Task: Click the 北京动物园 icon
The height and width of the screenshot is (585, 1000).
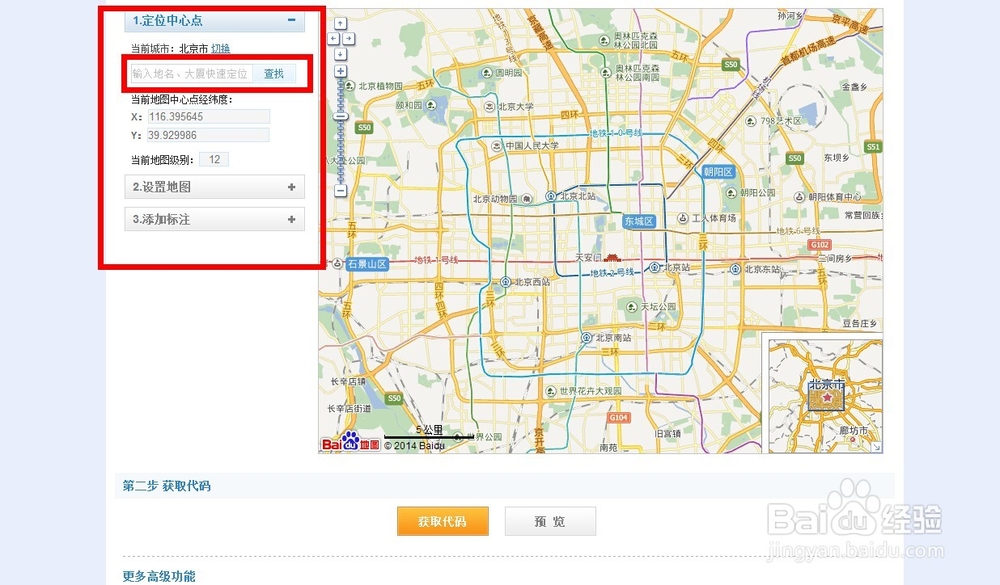Action: 527,199
